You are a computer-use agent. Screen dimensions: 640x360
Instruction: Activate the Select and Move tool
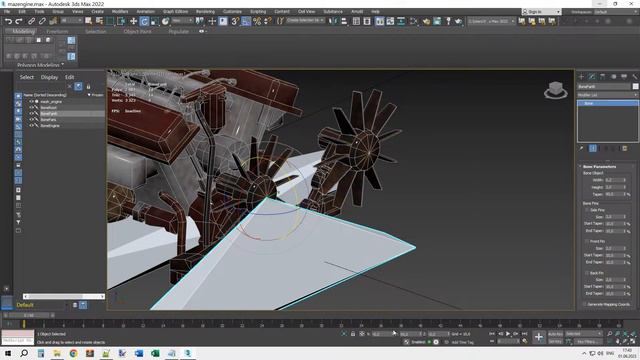pos(133,21)
